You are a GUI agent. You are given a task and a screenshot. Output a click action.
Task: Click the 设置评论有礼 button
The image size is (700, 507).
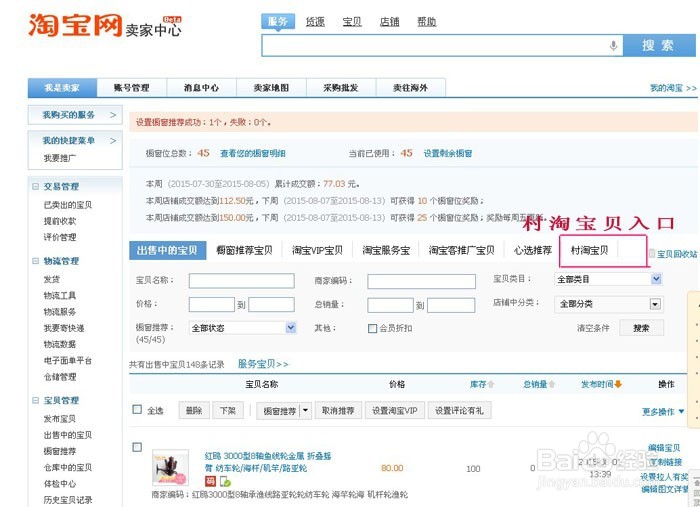459,410
